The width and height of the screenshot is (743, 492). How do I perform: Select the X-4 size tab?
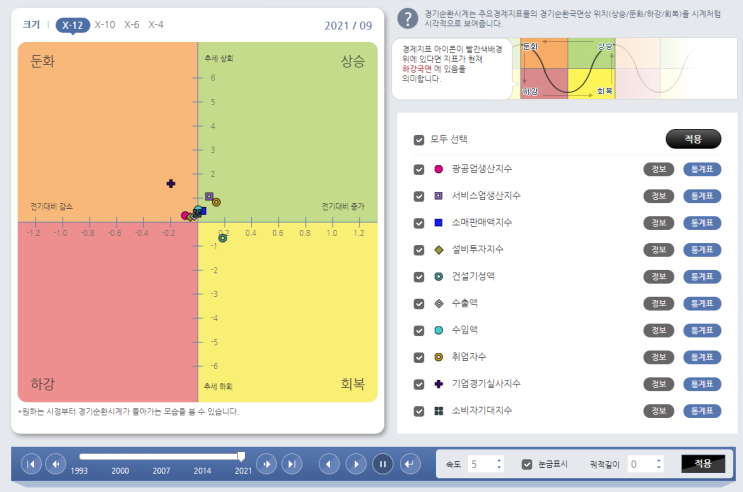(x=156, y=25)
